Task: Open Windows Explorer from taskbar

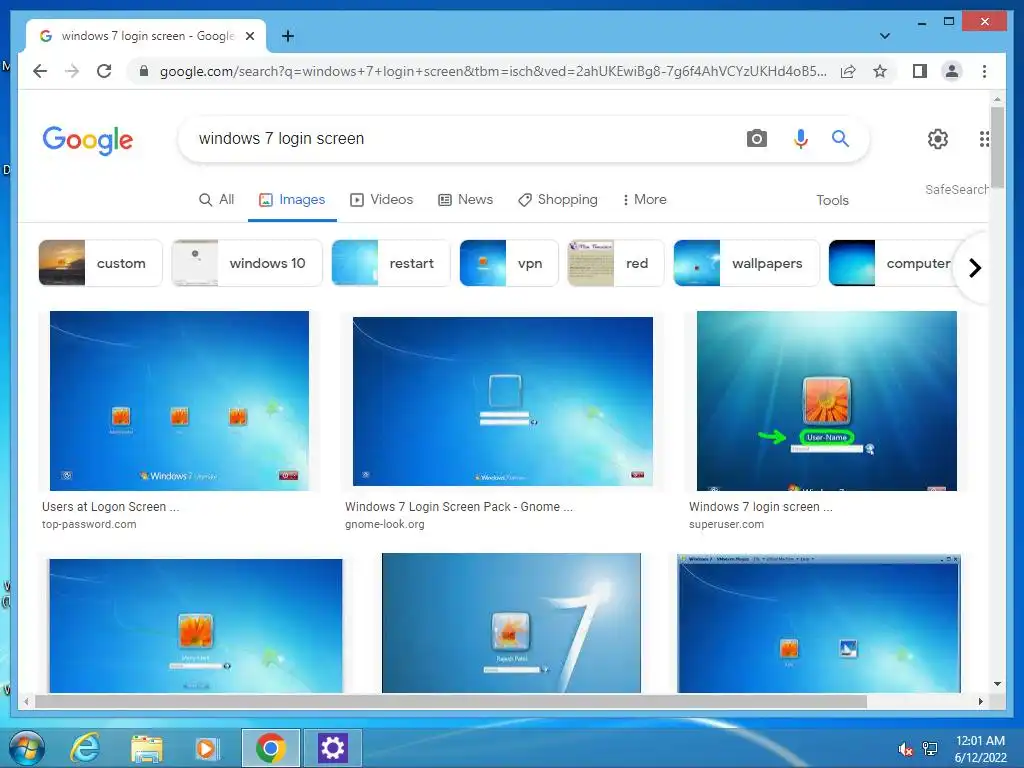Action: coord(146,748)
